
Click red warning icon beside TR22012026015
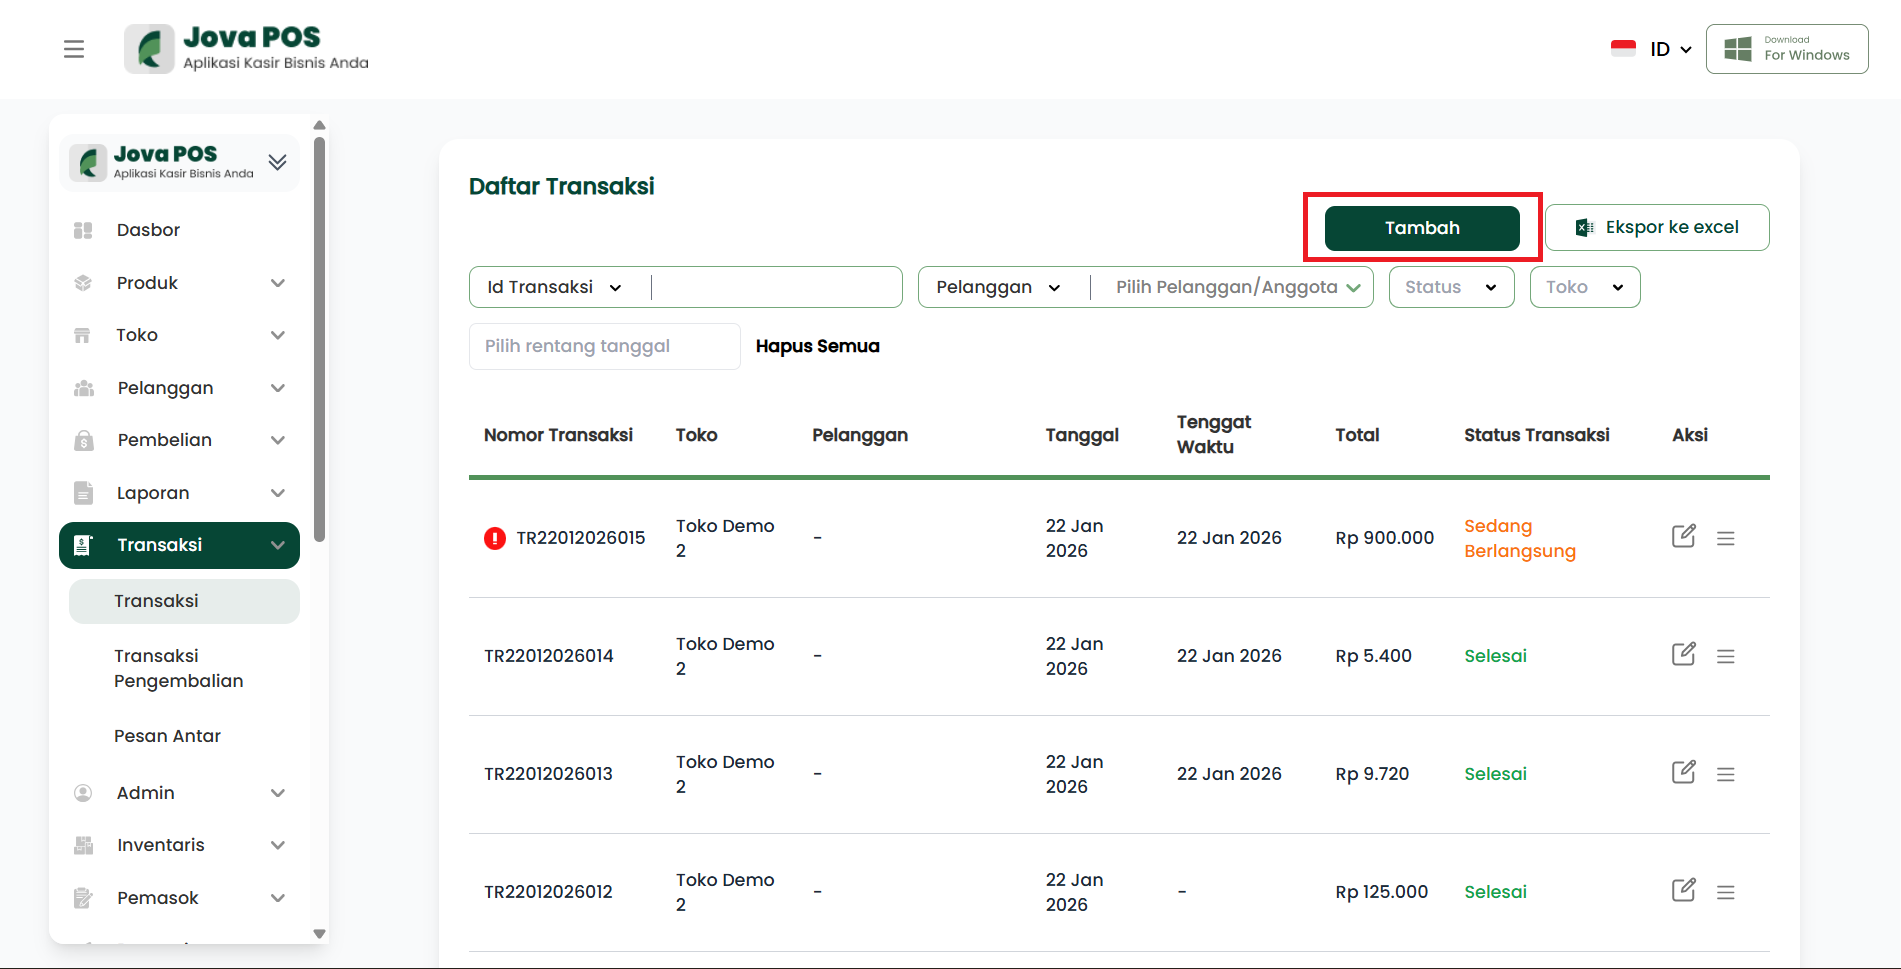click(495, 539)
